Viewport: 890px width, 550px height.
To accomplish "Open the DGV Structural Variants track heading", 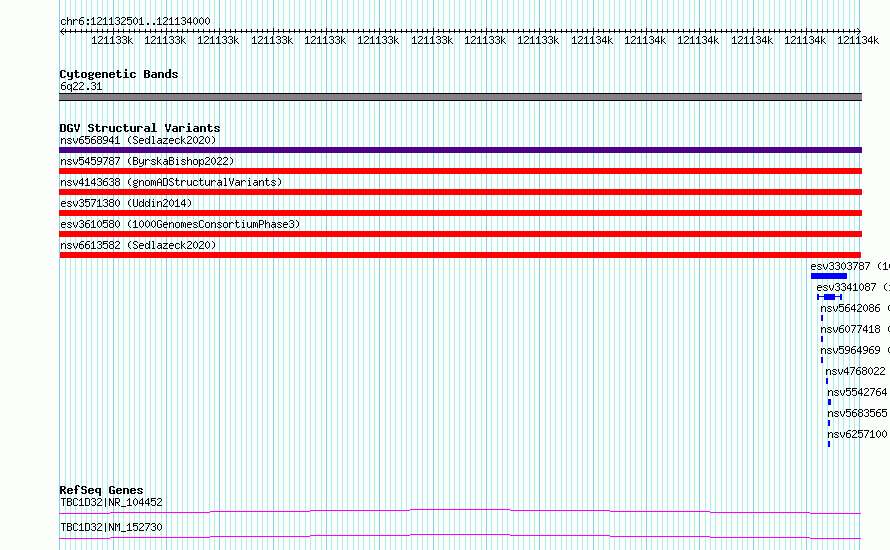I will click(140, 128).
